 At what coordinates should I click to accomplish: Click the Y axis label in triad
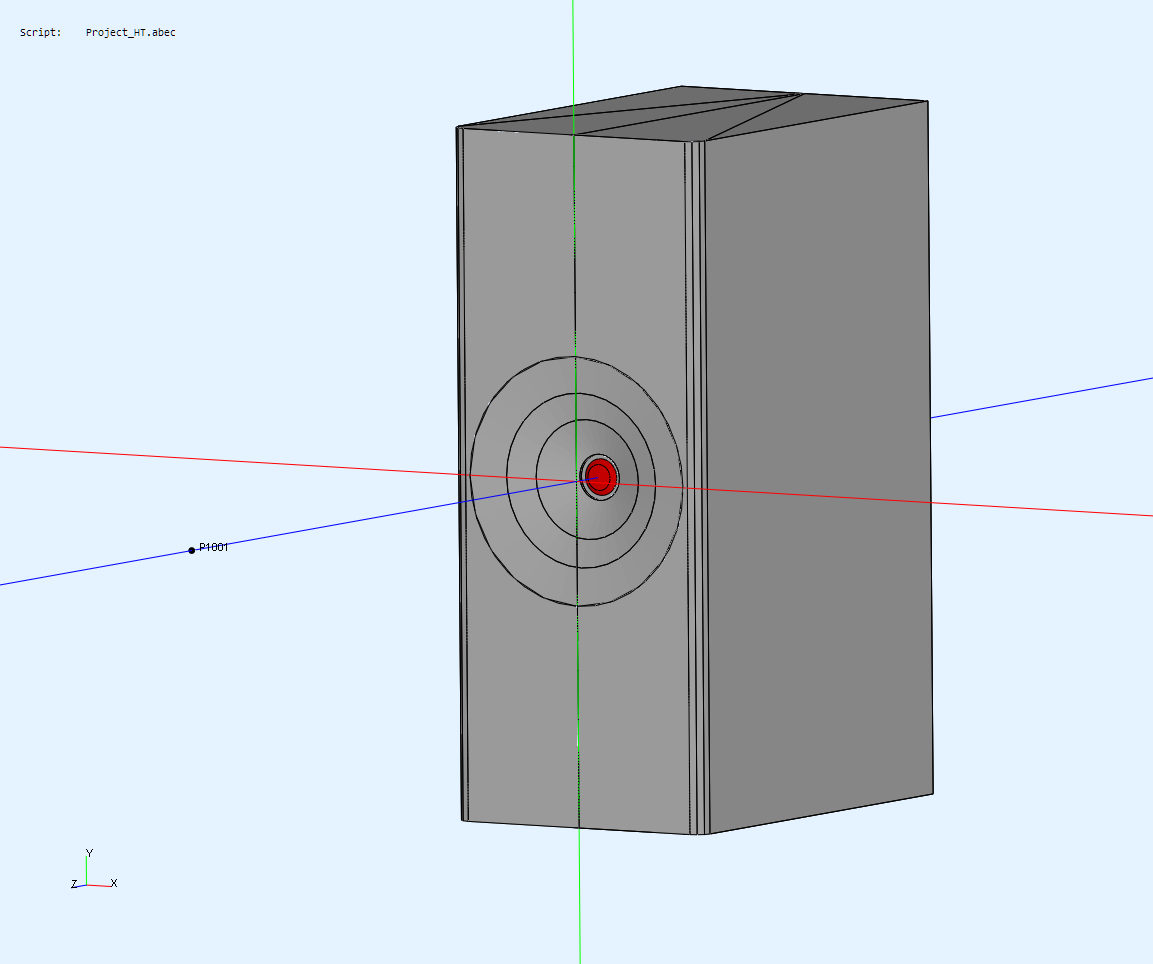tap(89, 853)
